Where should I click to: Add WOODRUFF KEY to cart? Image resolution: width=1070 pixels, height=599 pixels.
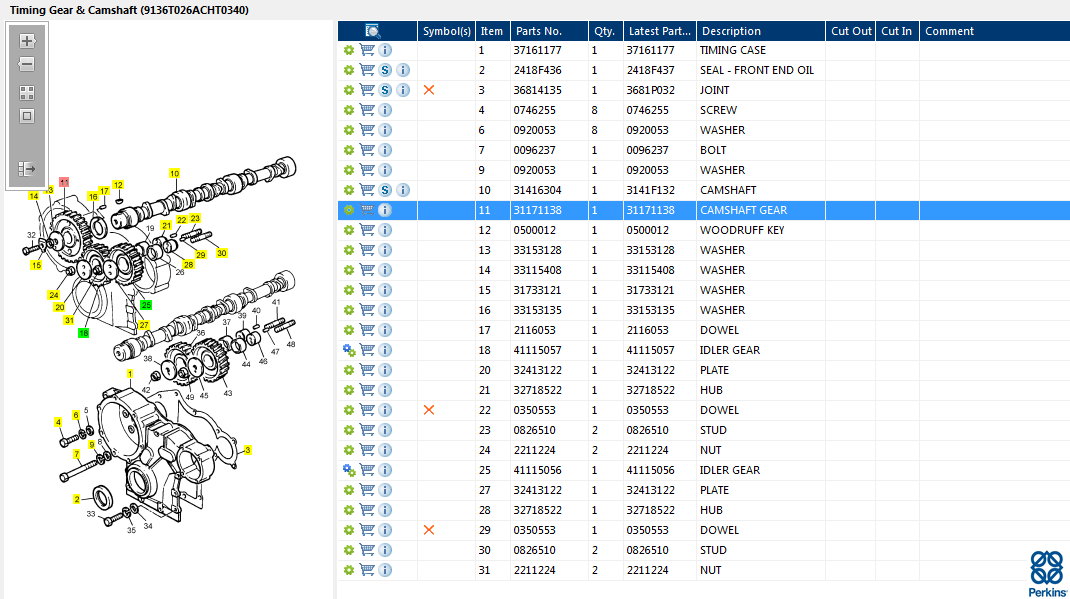[367, 230]
